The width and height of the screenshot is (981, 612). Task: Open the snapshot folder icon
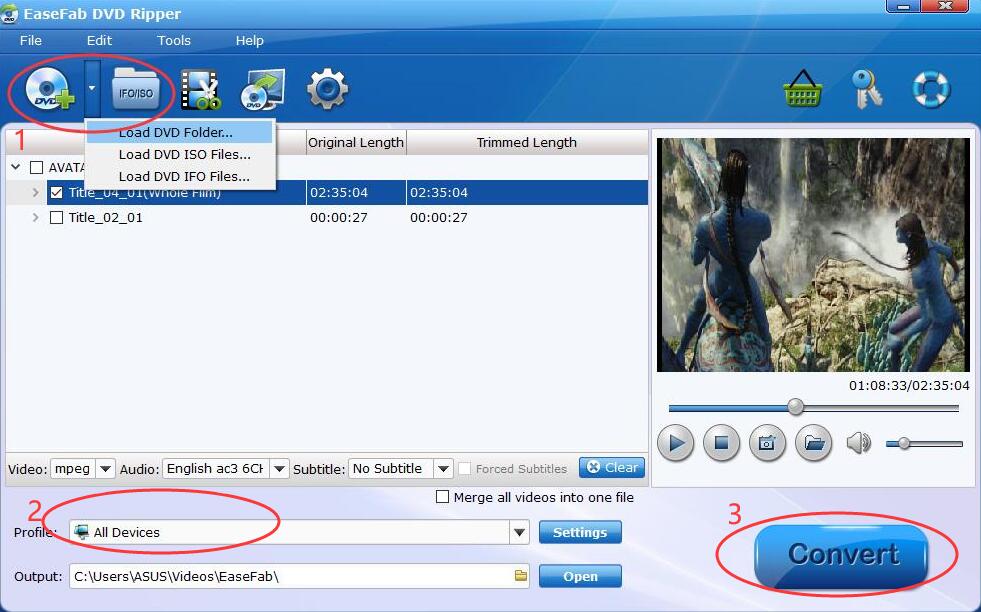(813, 443)
